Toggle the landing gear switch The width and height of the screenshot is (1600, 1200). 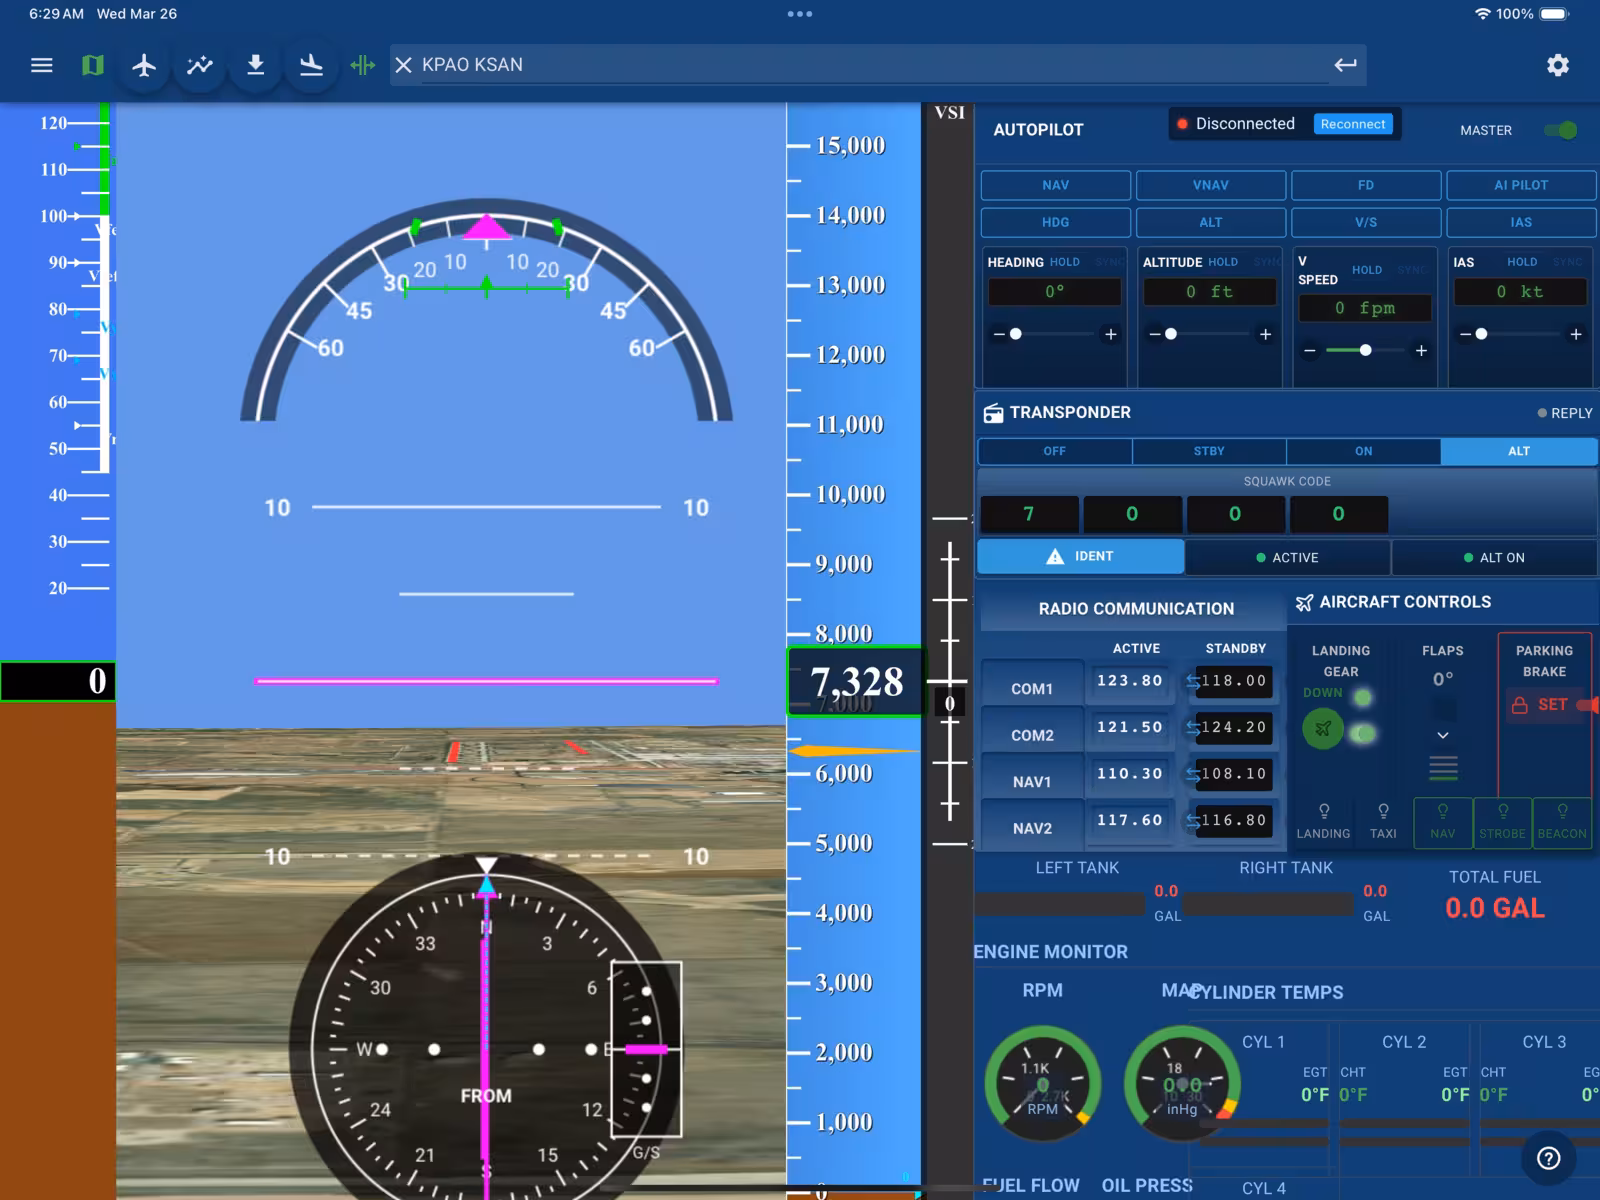(1360, 733)
